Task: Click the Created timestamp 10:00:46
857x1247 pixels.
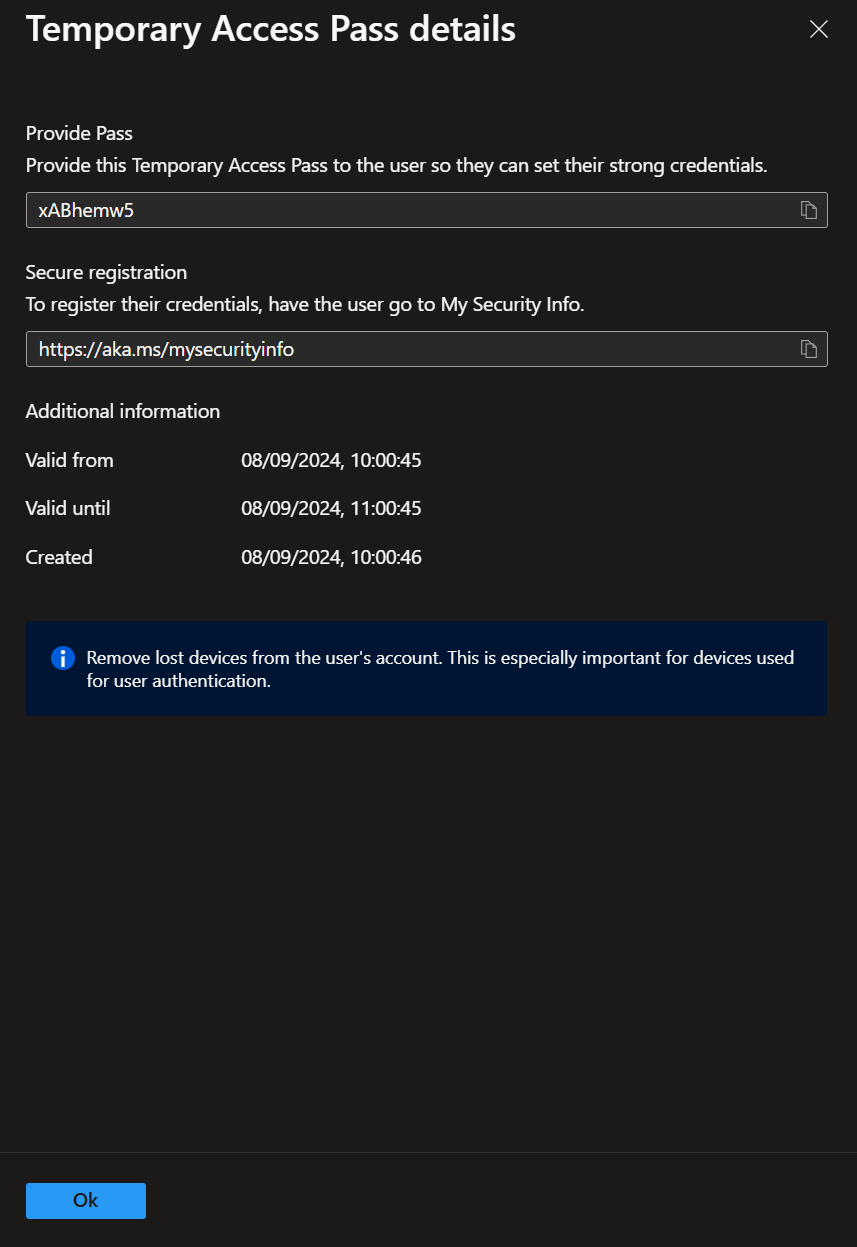Action: click(331, 557)
